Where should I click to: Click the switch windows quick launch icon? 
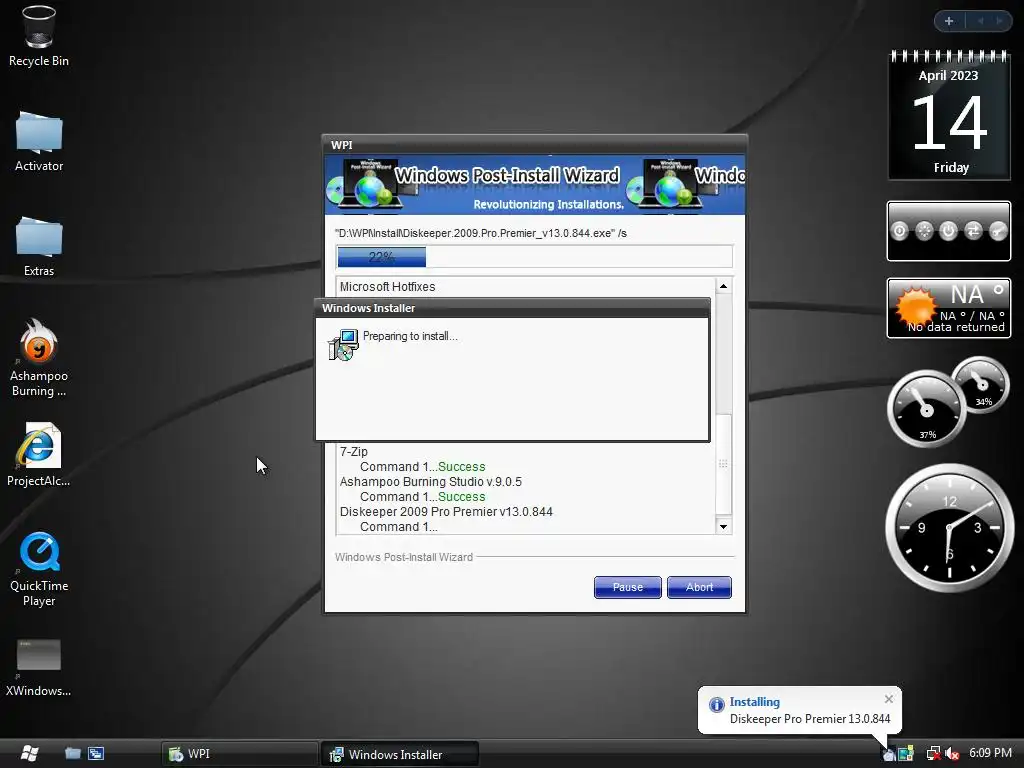click(x=96, y=754)
